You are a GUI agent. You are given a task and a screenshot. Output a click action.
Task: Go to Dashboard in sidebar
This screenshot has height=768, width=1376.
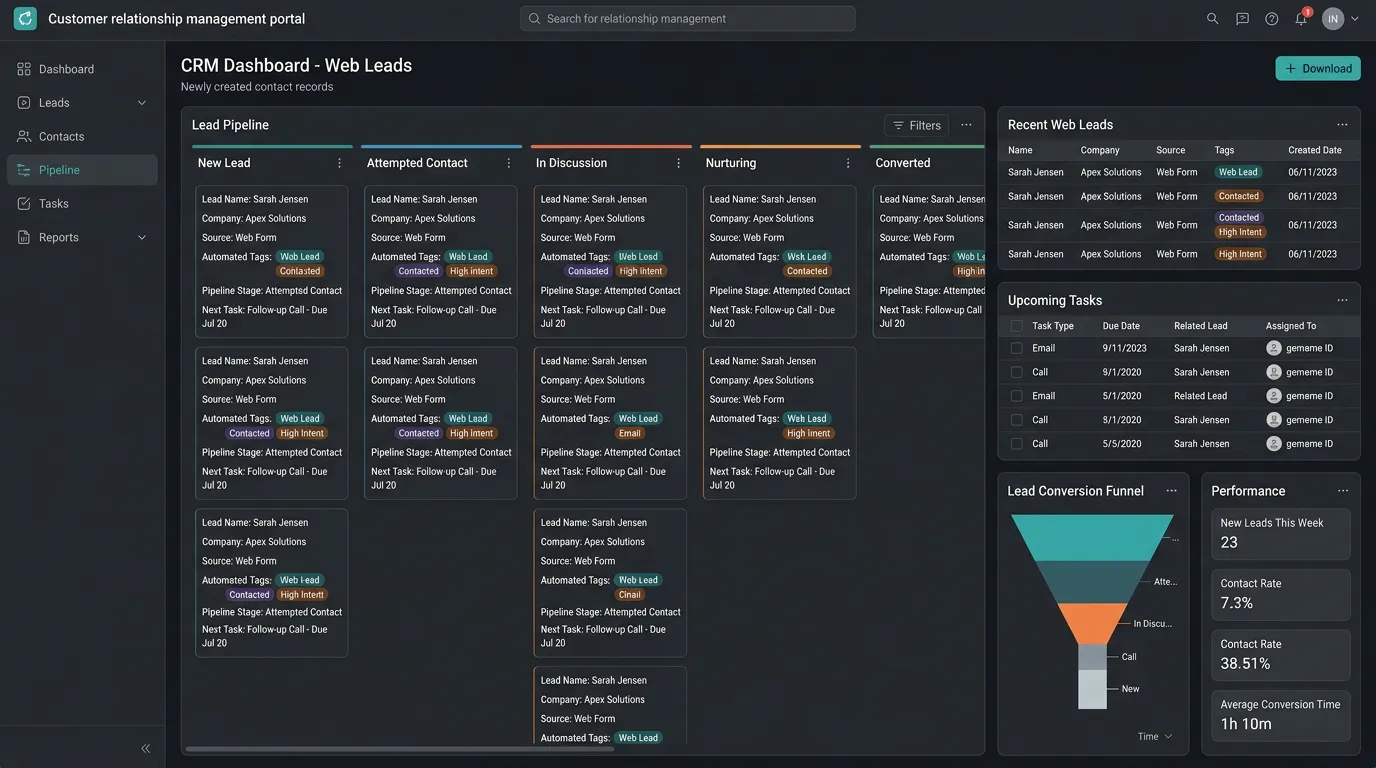pyautogui.click(x=82, y=69)
